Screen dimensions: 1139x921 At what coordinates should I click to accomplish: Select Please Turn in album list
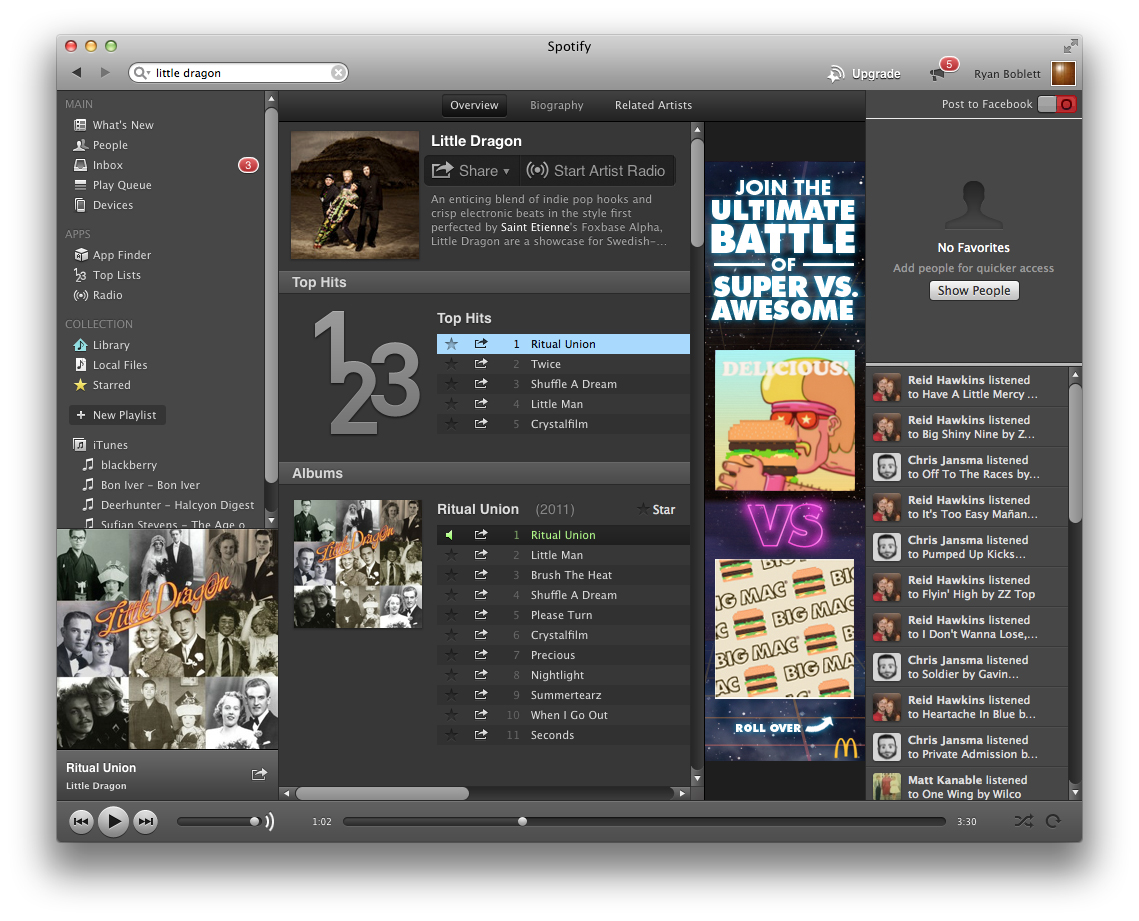[563, 615]
